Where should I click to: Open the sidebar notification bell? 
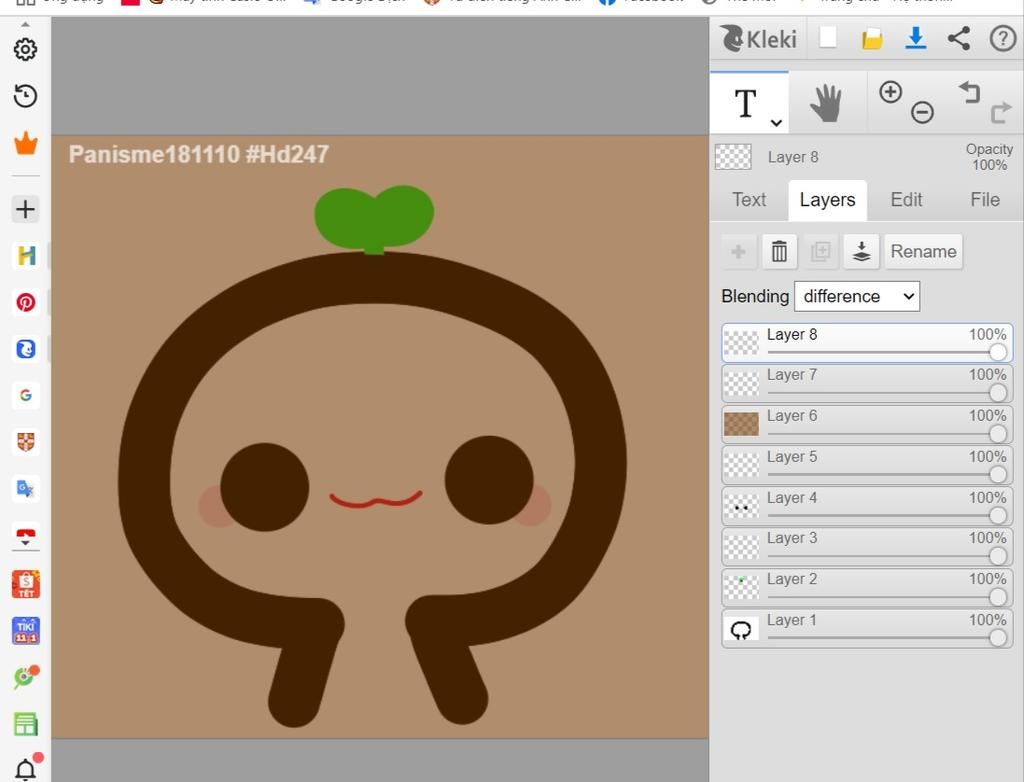27,768
